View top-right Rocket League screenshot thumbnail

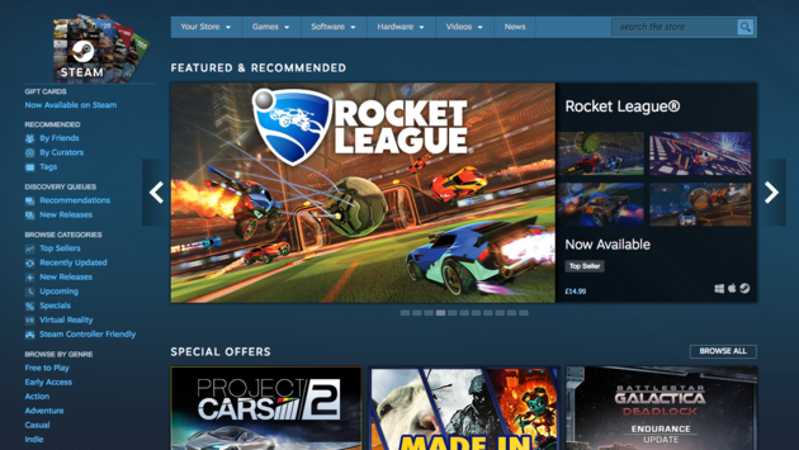[x=700, y=153]
